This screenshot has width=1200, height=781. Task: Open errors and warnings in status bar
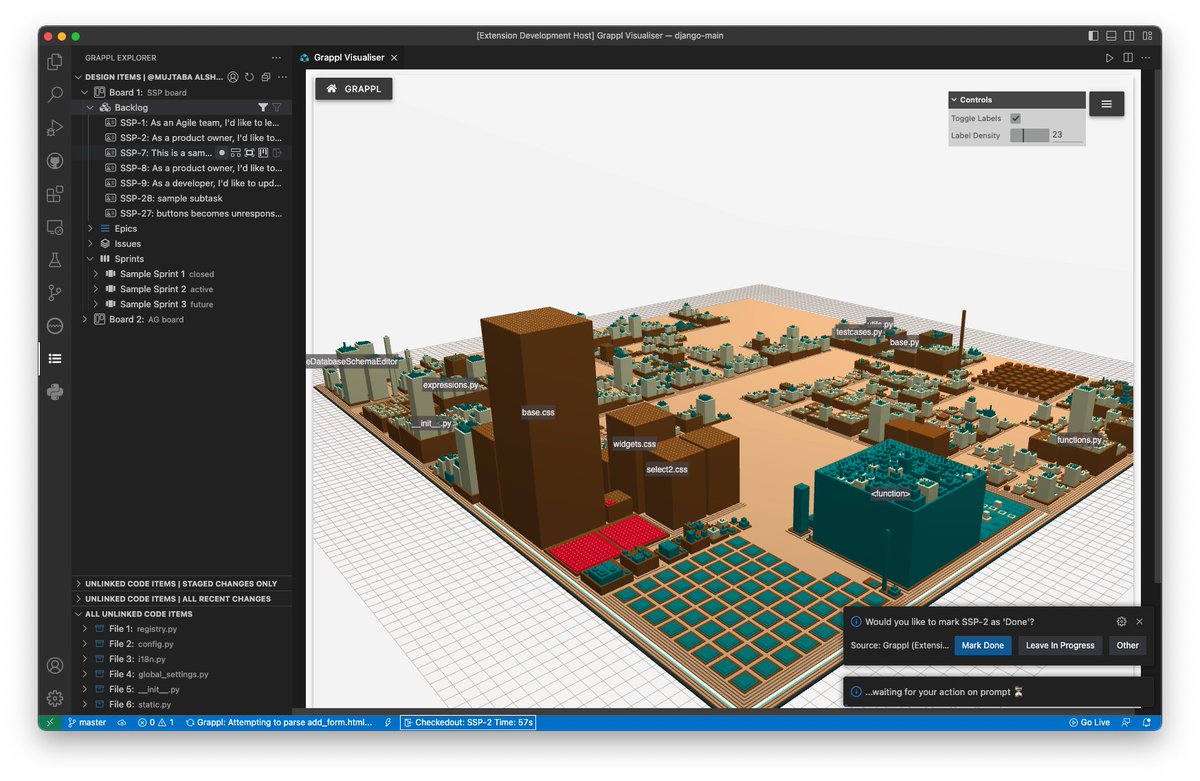[x=155, y=722]
